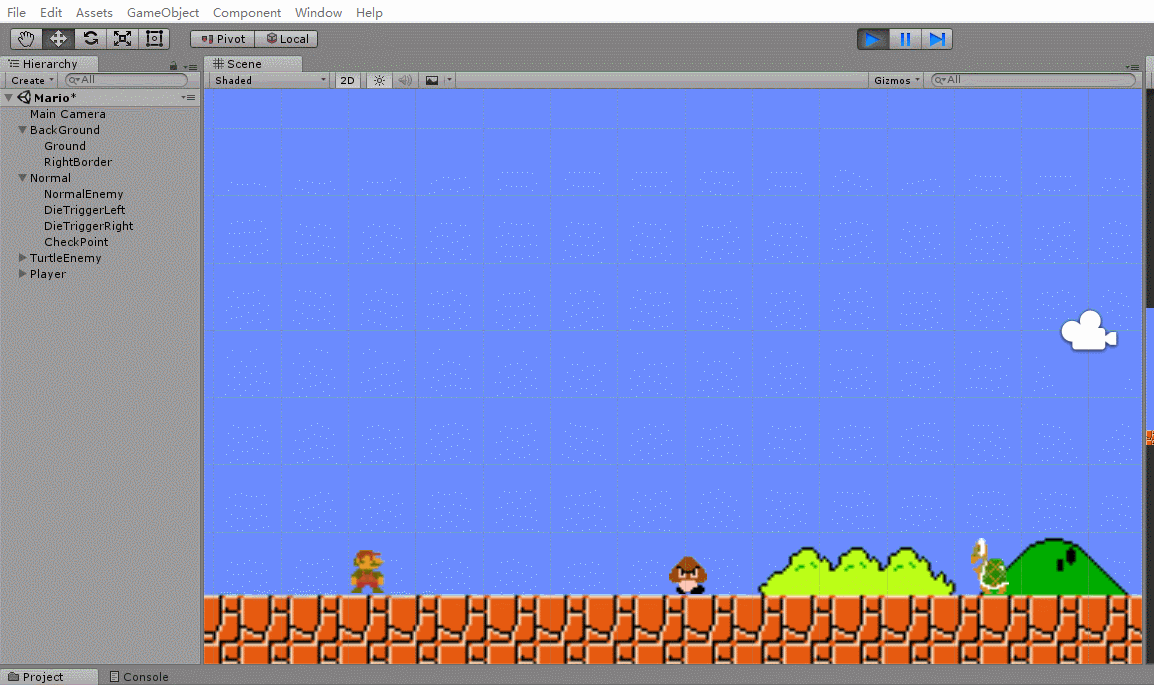Open the Component menu

[x=247, y=13]
